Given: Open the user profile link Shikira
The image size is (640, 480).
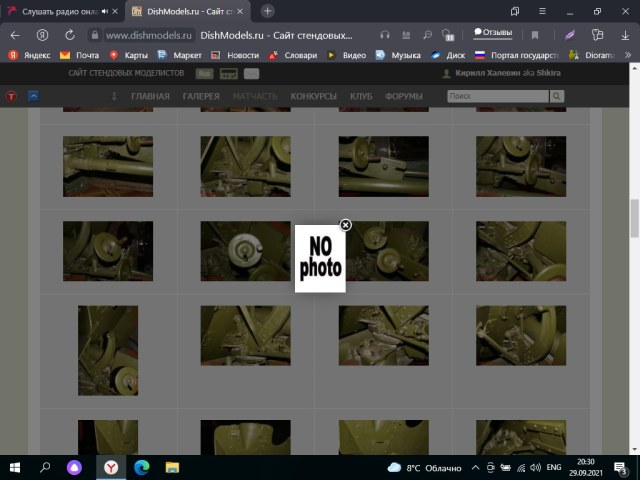Looking at the screenshot, I should pyautogui.click(x=552, y=74).
